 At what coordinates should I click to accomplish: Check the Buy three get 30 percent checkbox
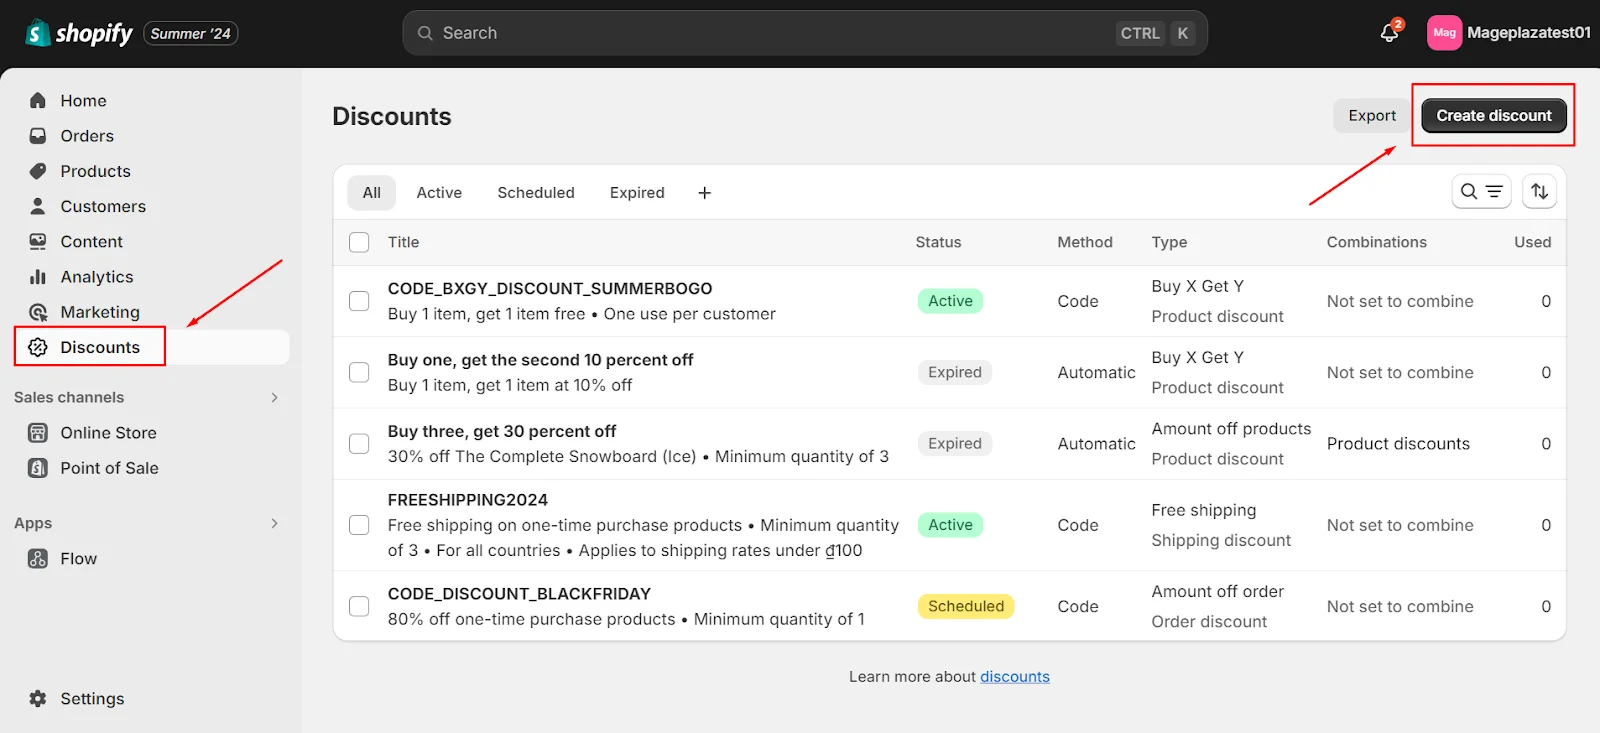[x=359, y=443]
